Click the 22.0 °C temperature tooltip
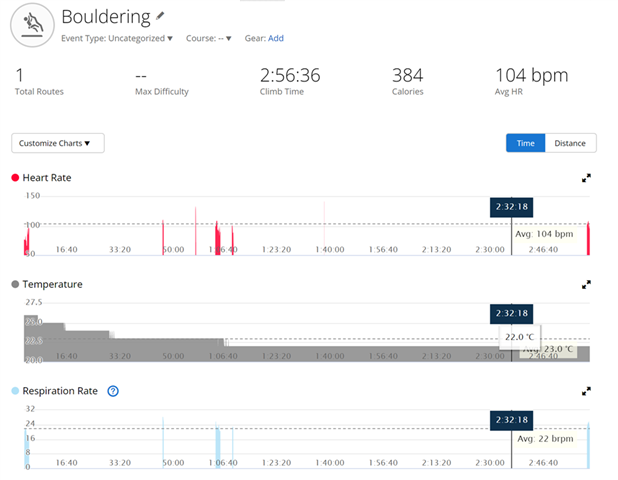 pyautogui.click(x=519, y=337)
